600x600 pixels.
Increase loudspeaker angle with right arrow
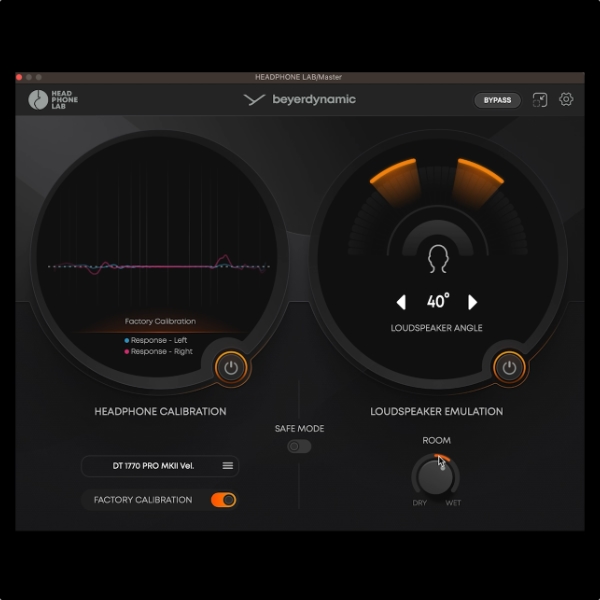click(473, 302)
